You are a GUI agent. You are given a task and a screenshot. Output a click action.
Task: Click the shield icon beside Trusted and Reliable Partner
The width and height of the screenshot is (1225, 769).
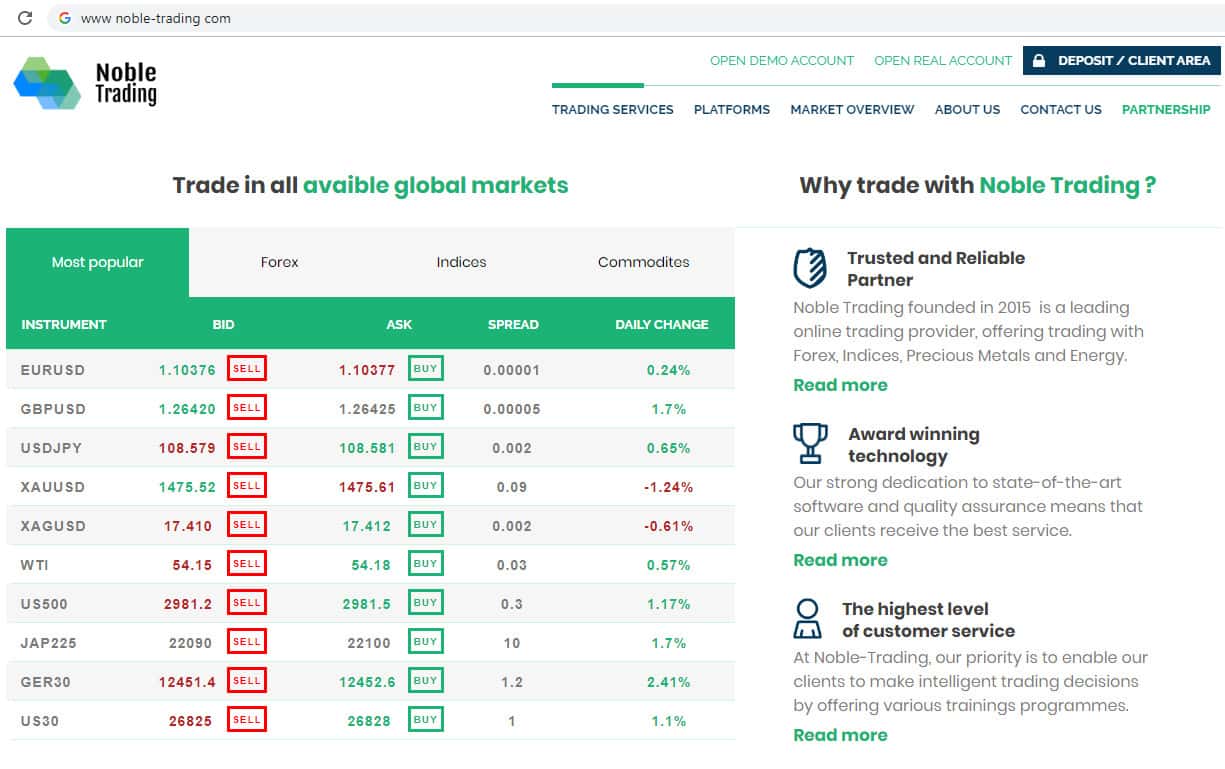[x=809, y=268]
